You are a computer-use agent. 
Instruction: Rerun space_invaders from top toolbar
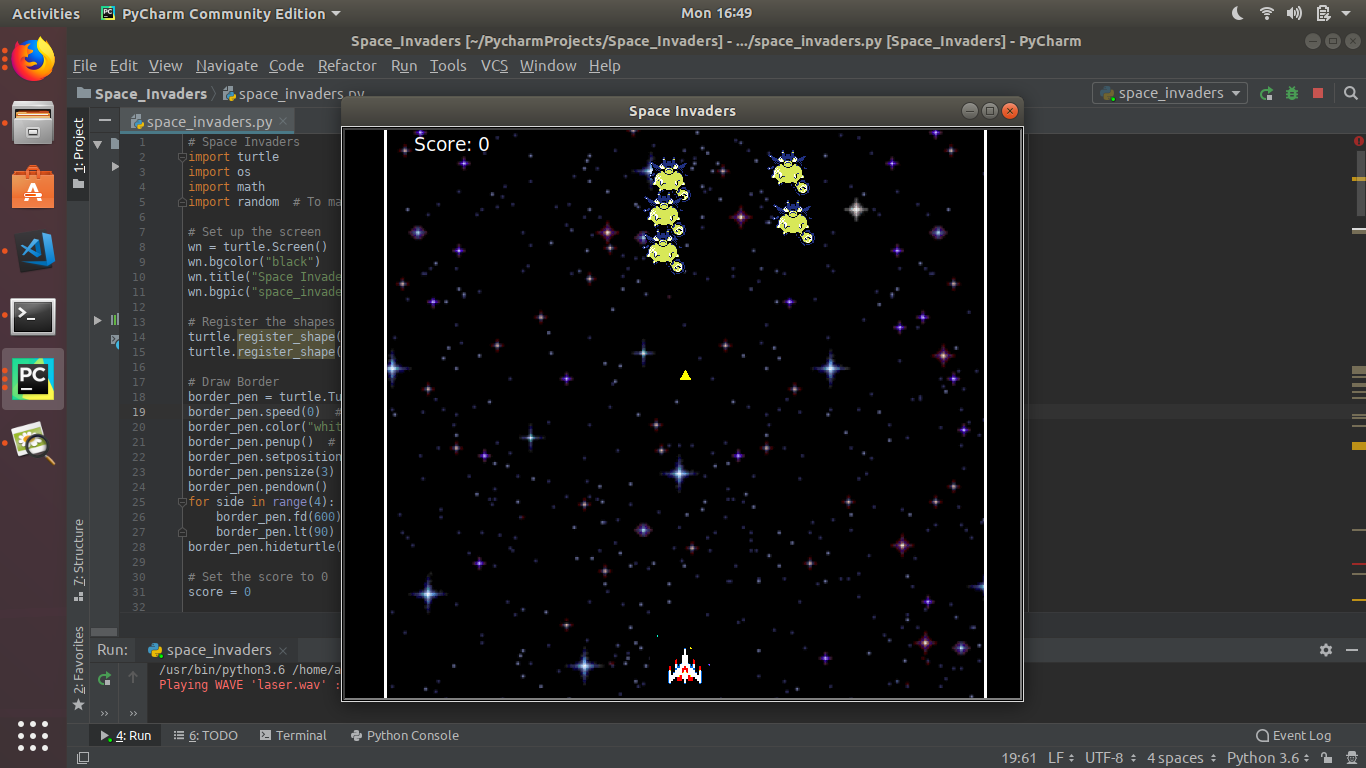pos(1266,93)
